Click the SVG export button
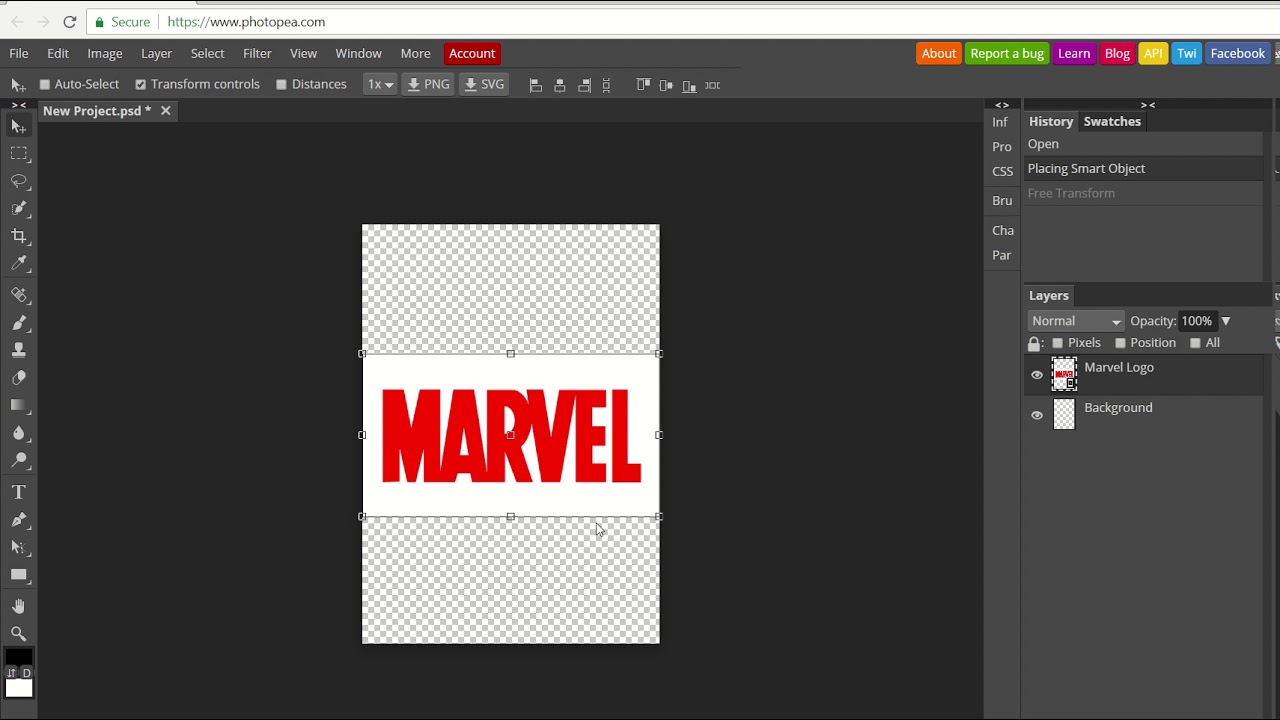Screen dimensions: 1280x720 484,85
